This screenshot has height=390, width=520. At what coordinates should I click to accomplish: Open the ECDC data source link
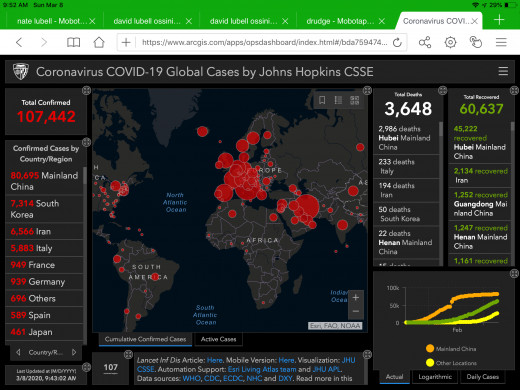coord(233,378)
